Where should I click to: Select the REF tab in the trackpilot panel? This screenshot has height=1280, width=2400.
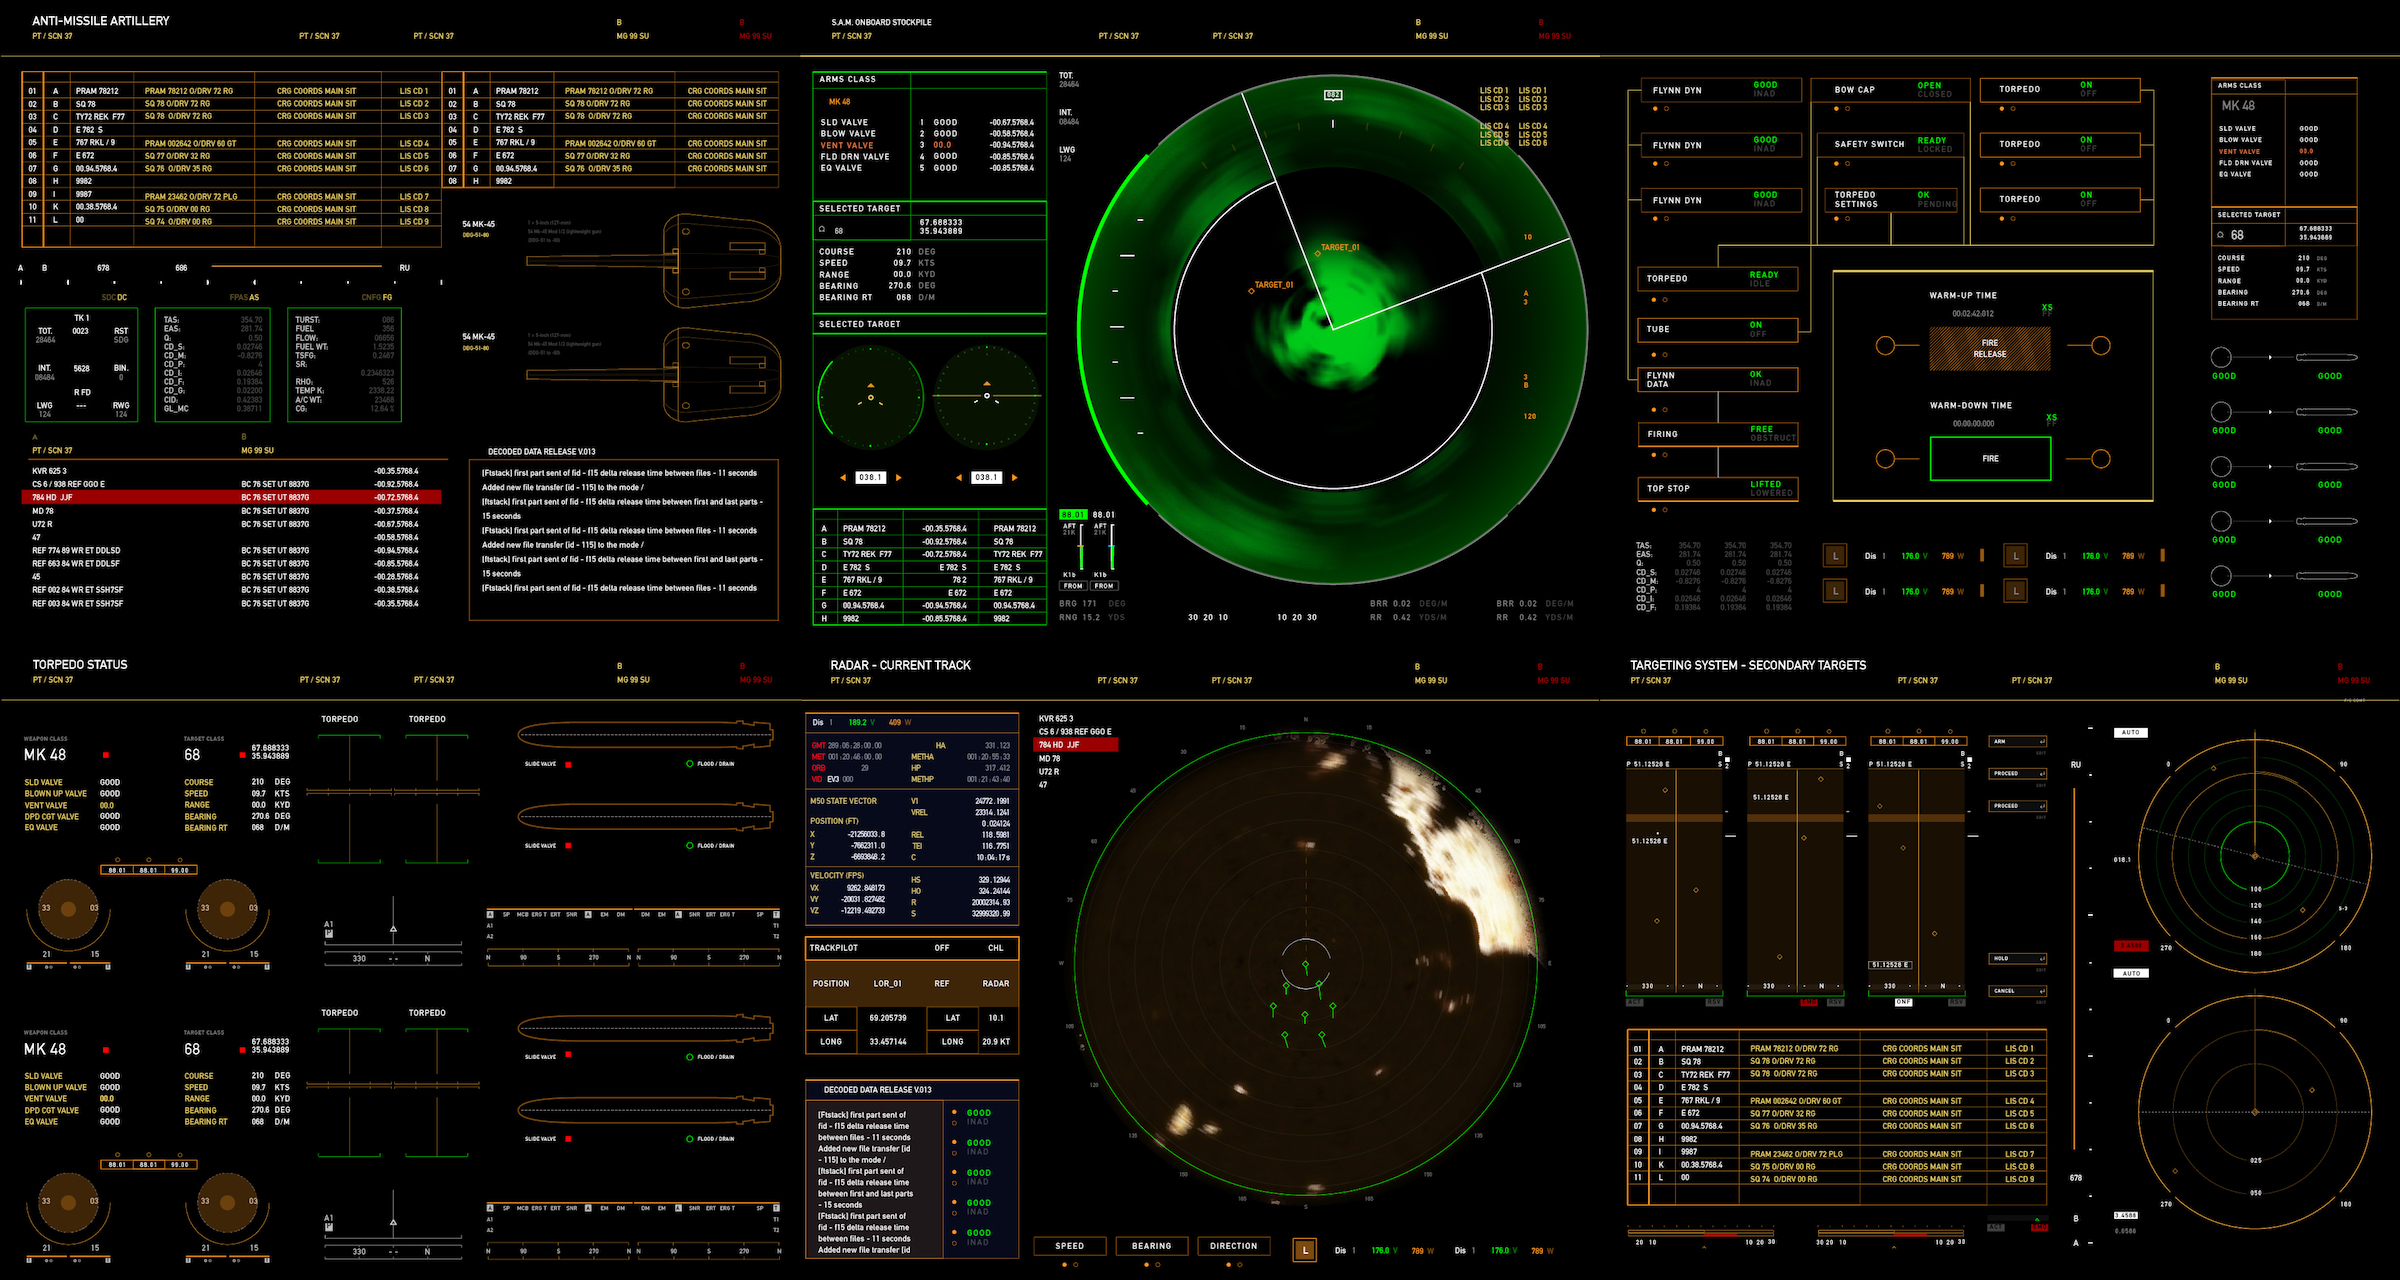(x=942, y=984)
